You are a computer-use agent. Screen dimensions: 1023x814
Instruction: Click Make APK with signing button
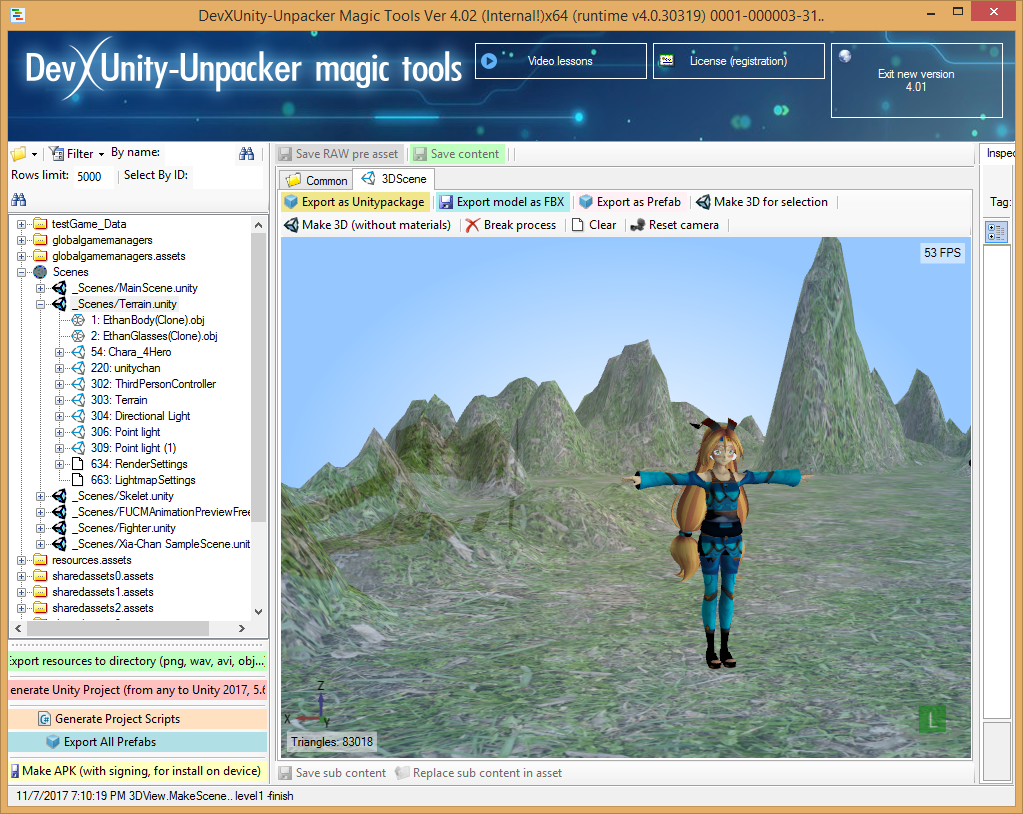(x=138, y=771)
